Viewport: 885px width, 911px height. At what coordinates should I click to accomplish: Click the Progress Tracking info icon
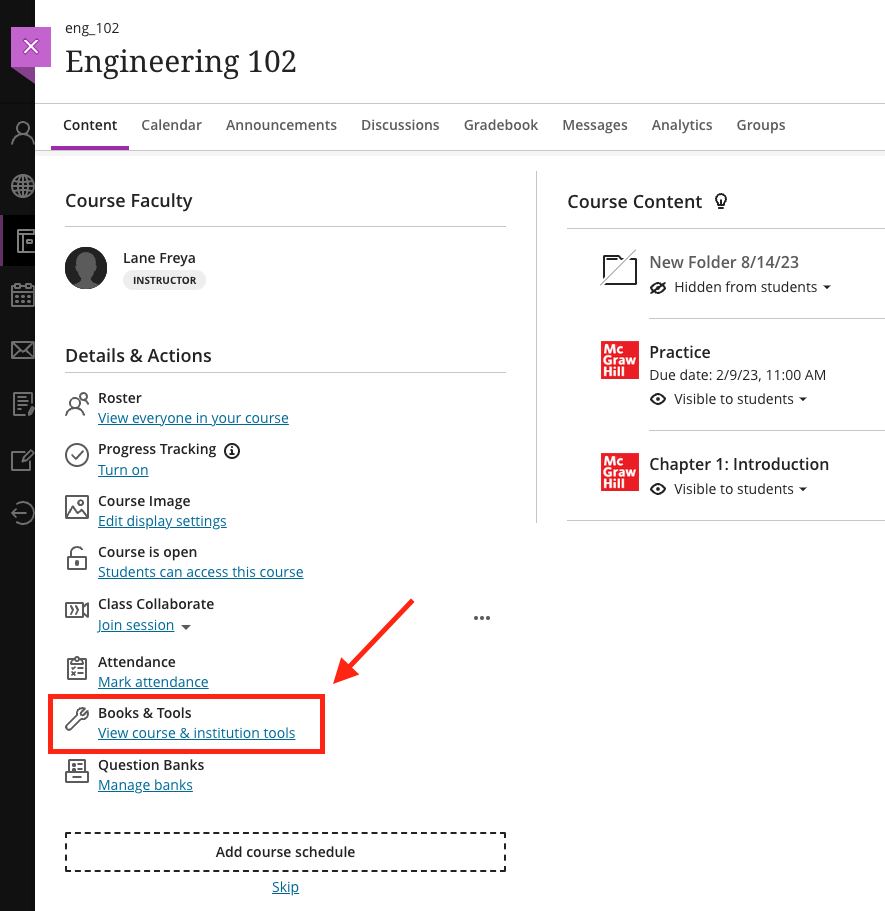click(232, 450)
